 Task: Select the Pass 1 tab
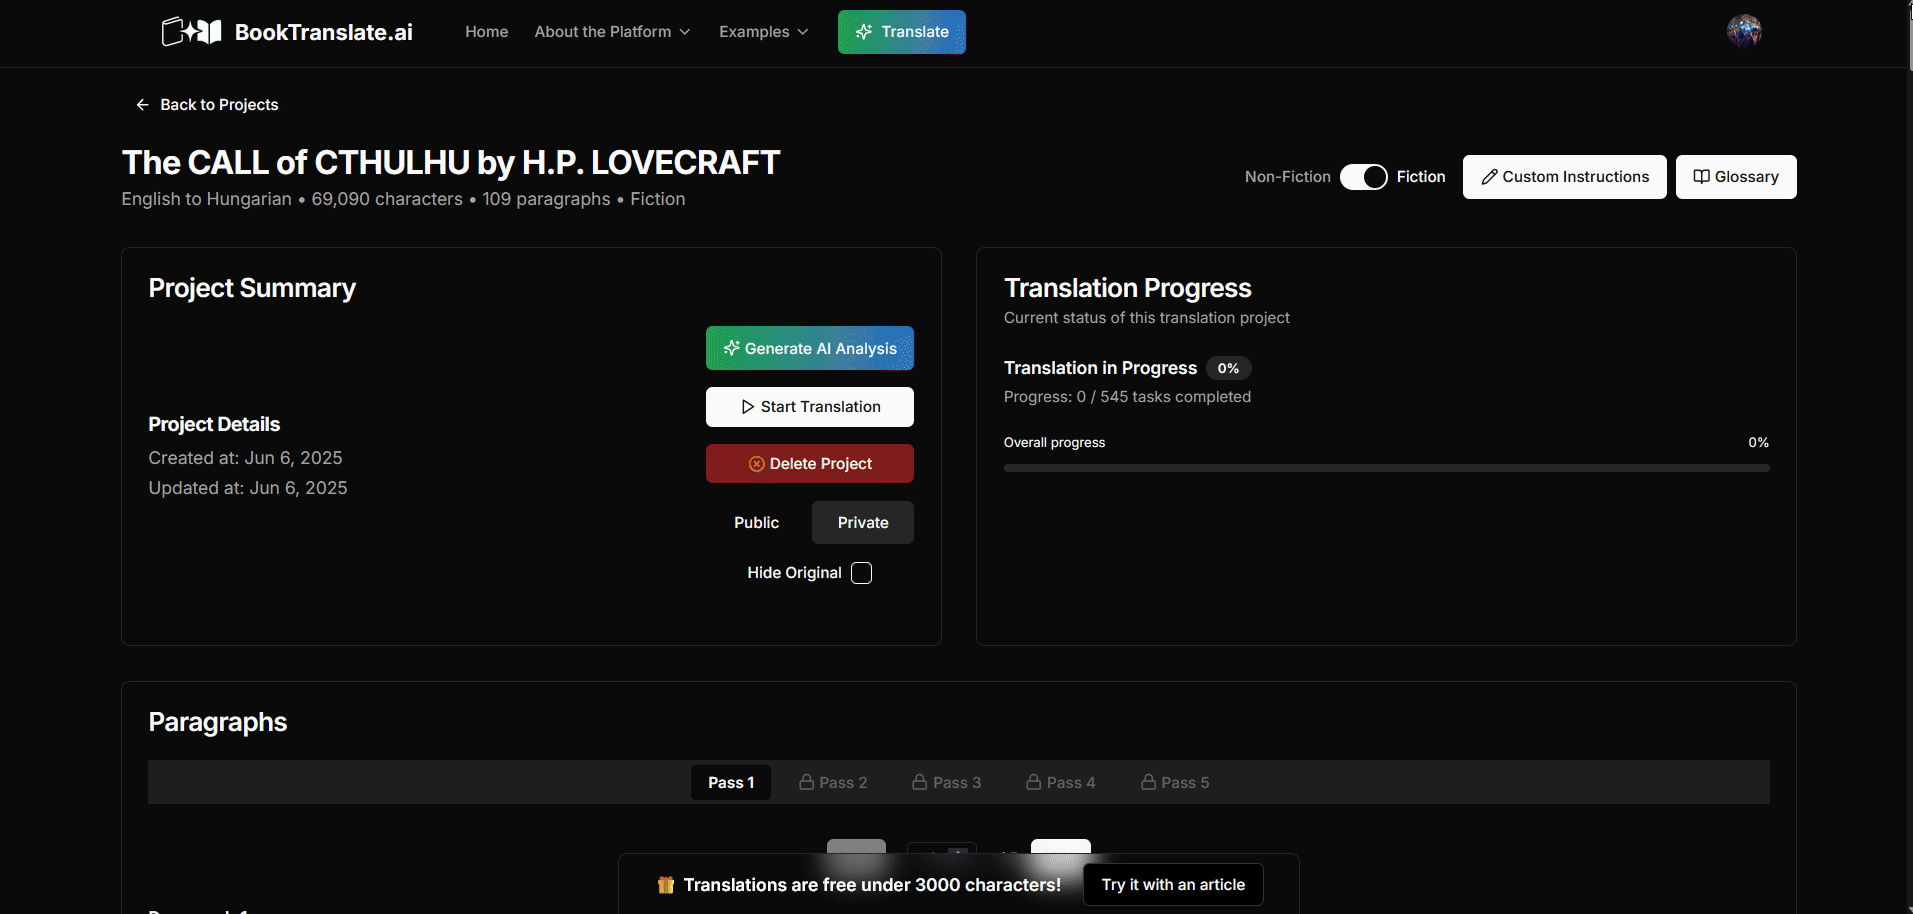731,783
